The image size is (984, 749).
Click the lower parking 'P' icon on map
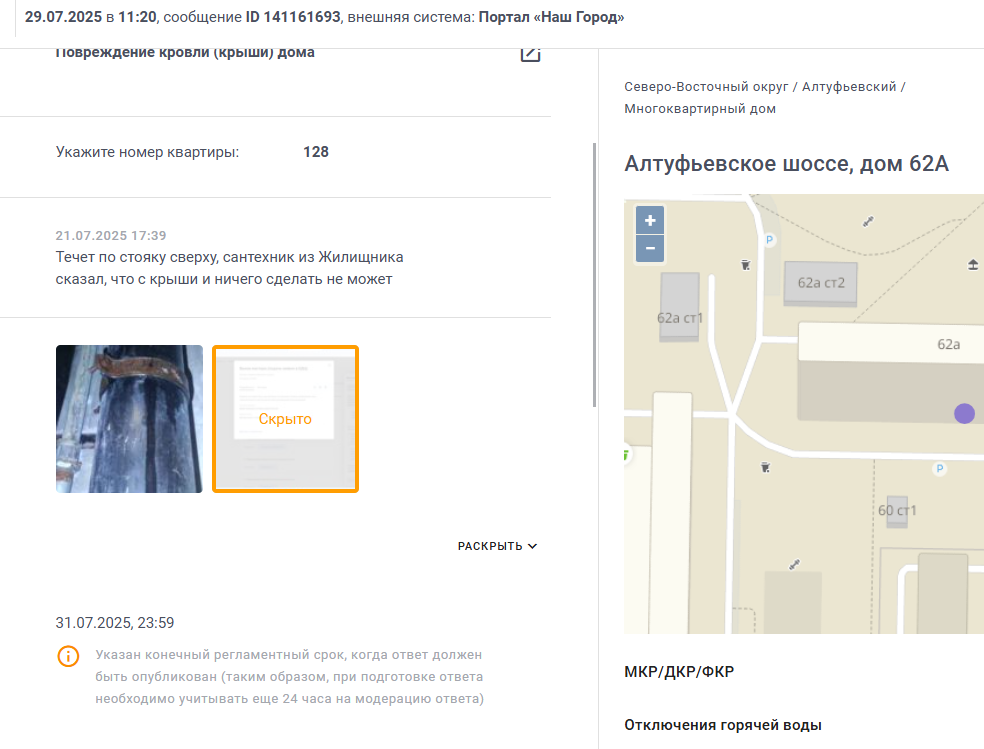[x=939, y=469]
